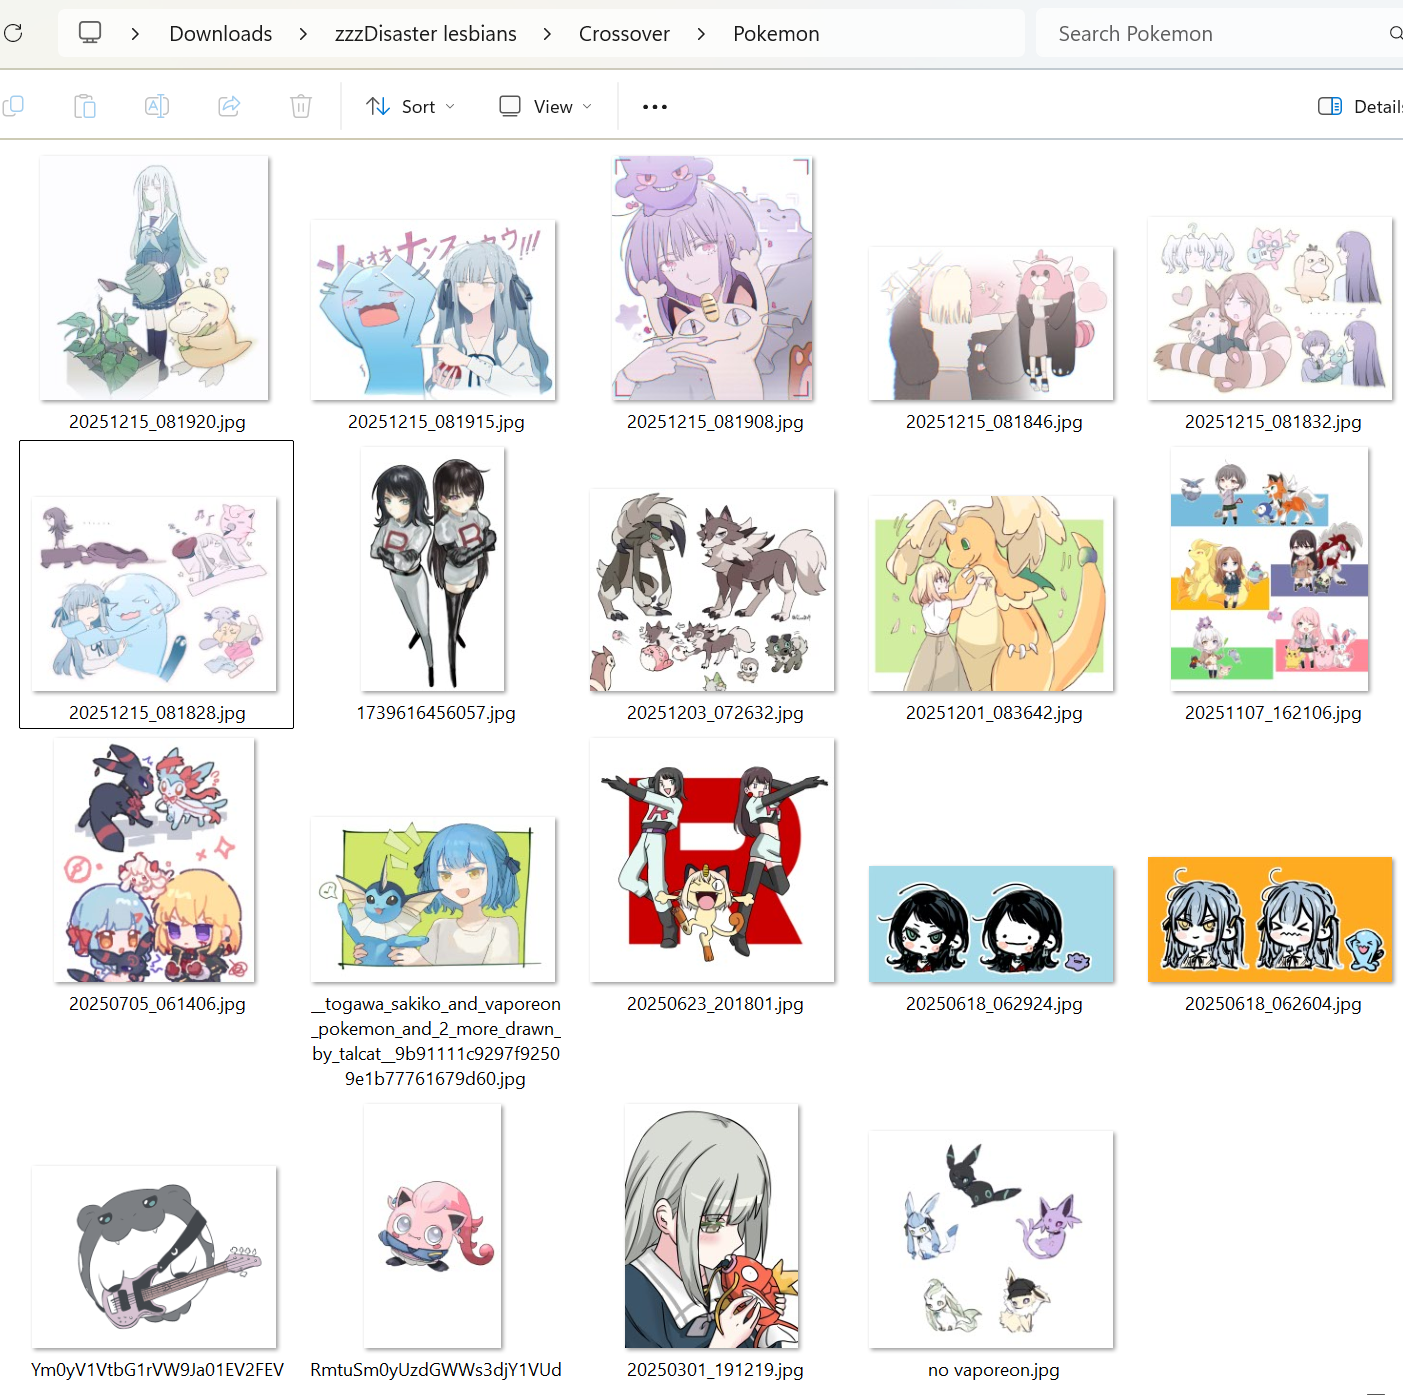
Task: Select the bass guitar creature thumbnail
Action: pos(154,1257)
